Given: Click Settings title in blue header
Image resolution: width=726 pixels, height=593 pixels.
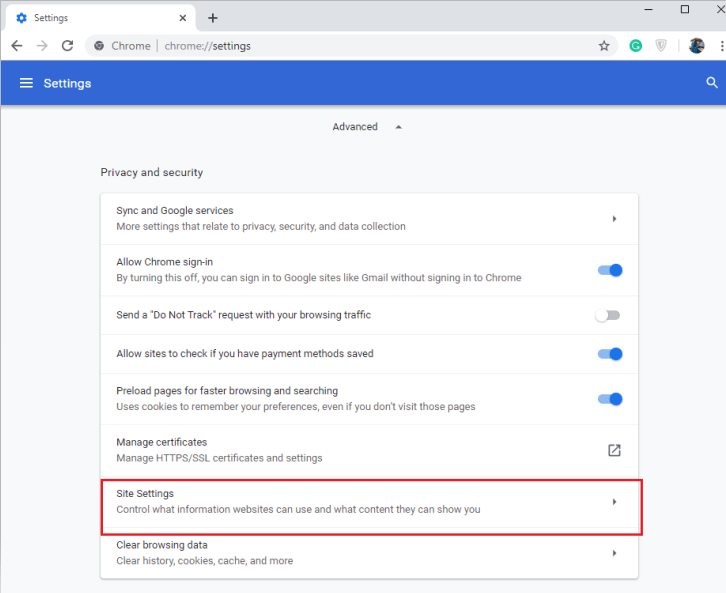Looking at the screenshot, I should click(x=67, y=83).
